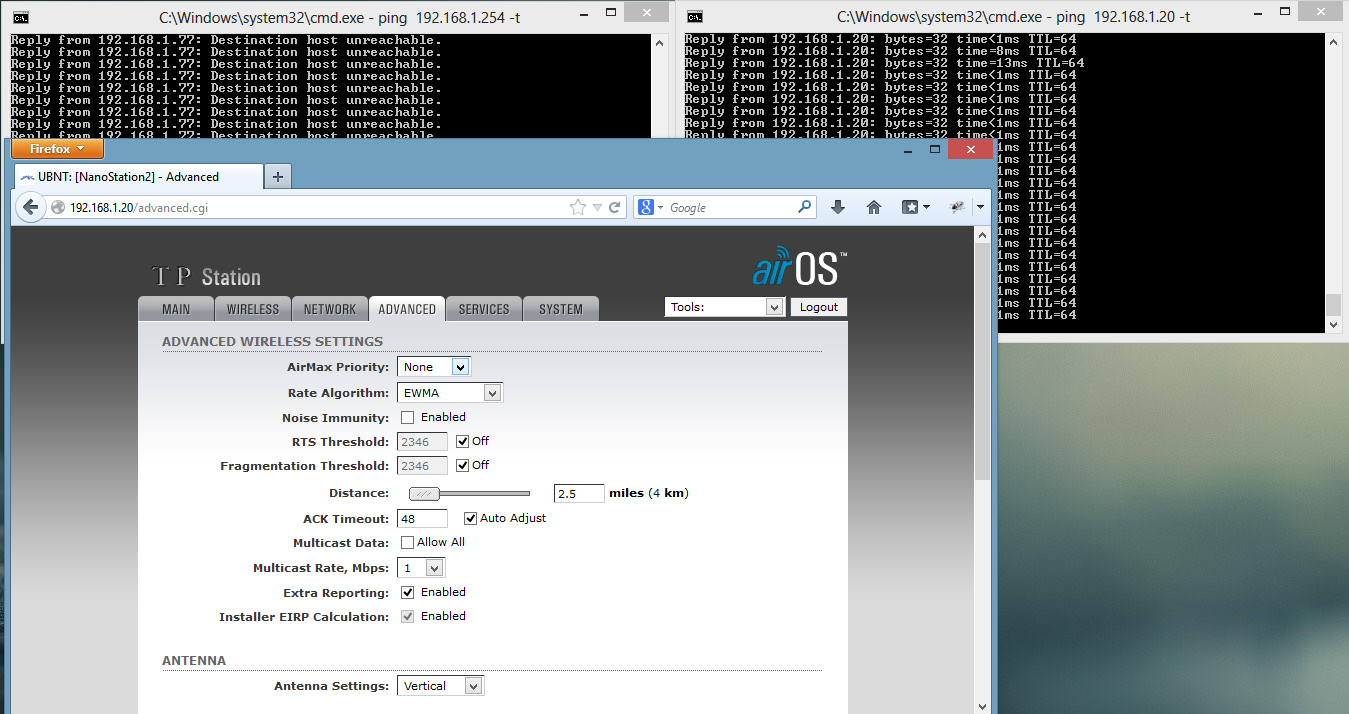Click the airOS logo

799,268
